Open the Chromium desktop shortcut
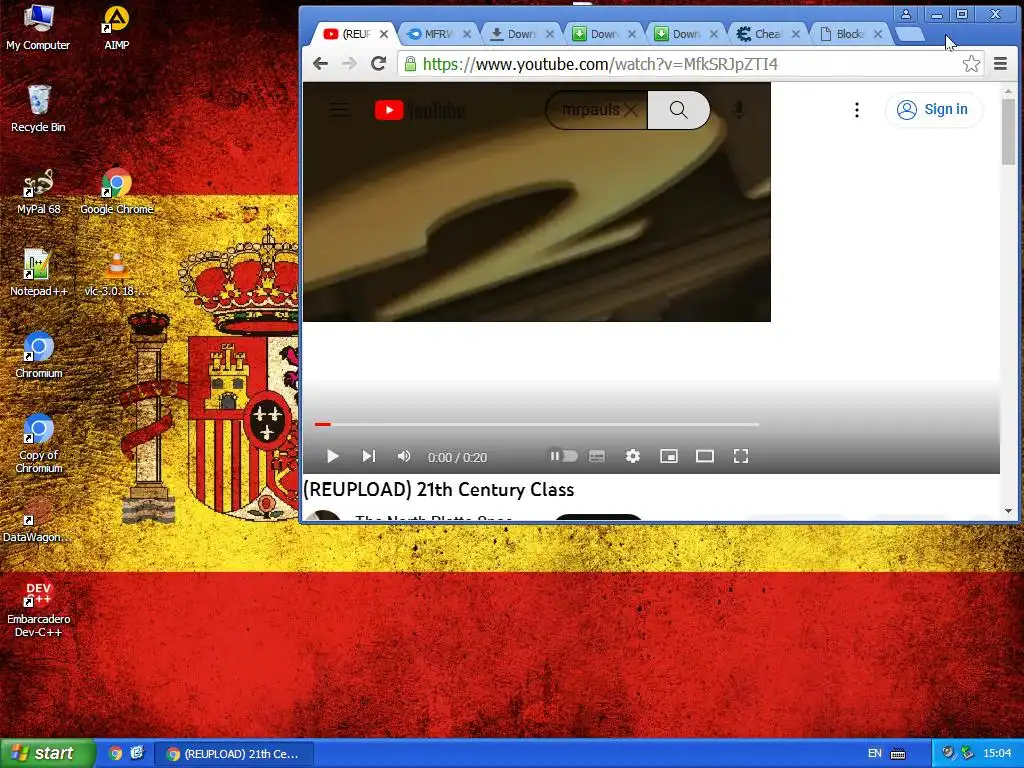Image resolution: width=1024 pixels, height=768 pixels. coord(39,355)
